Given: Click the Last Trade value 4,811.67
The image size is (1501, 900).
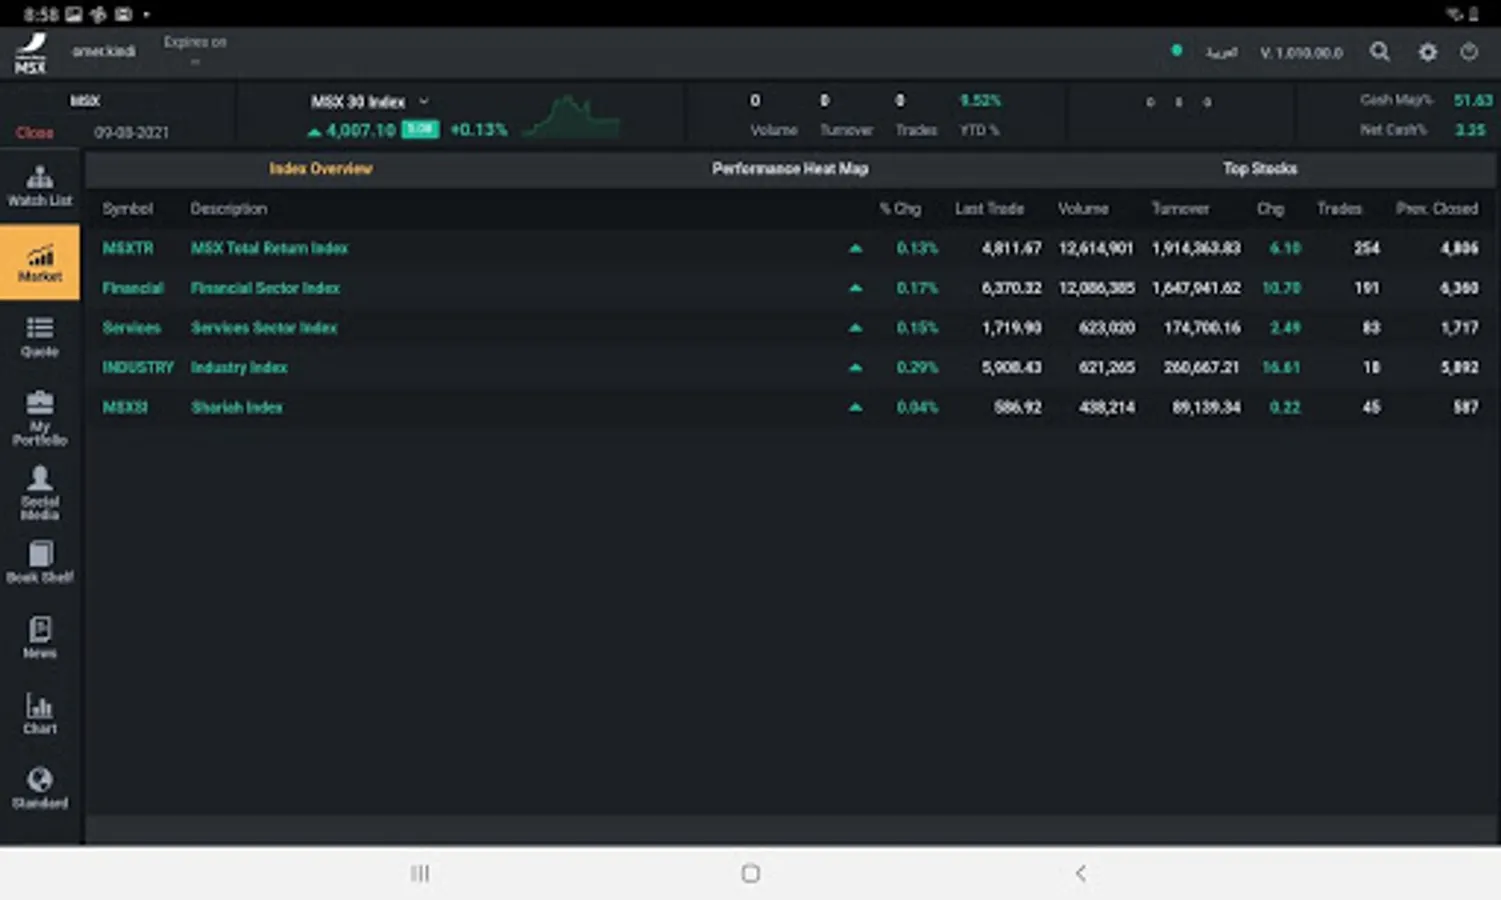Looking at the screenshot, I should coord(1011,248).
